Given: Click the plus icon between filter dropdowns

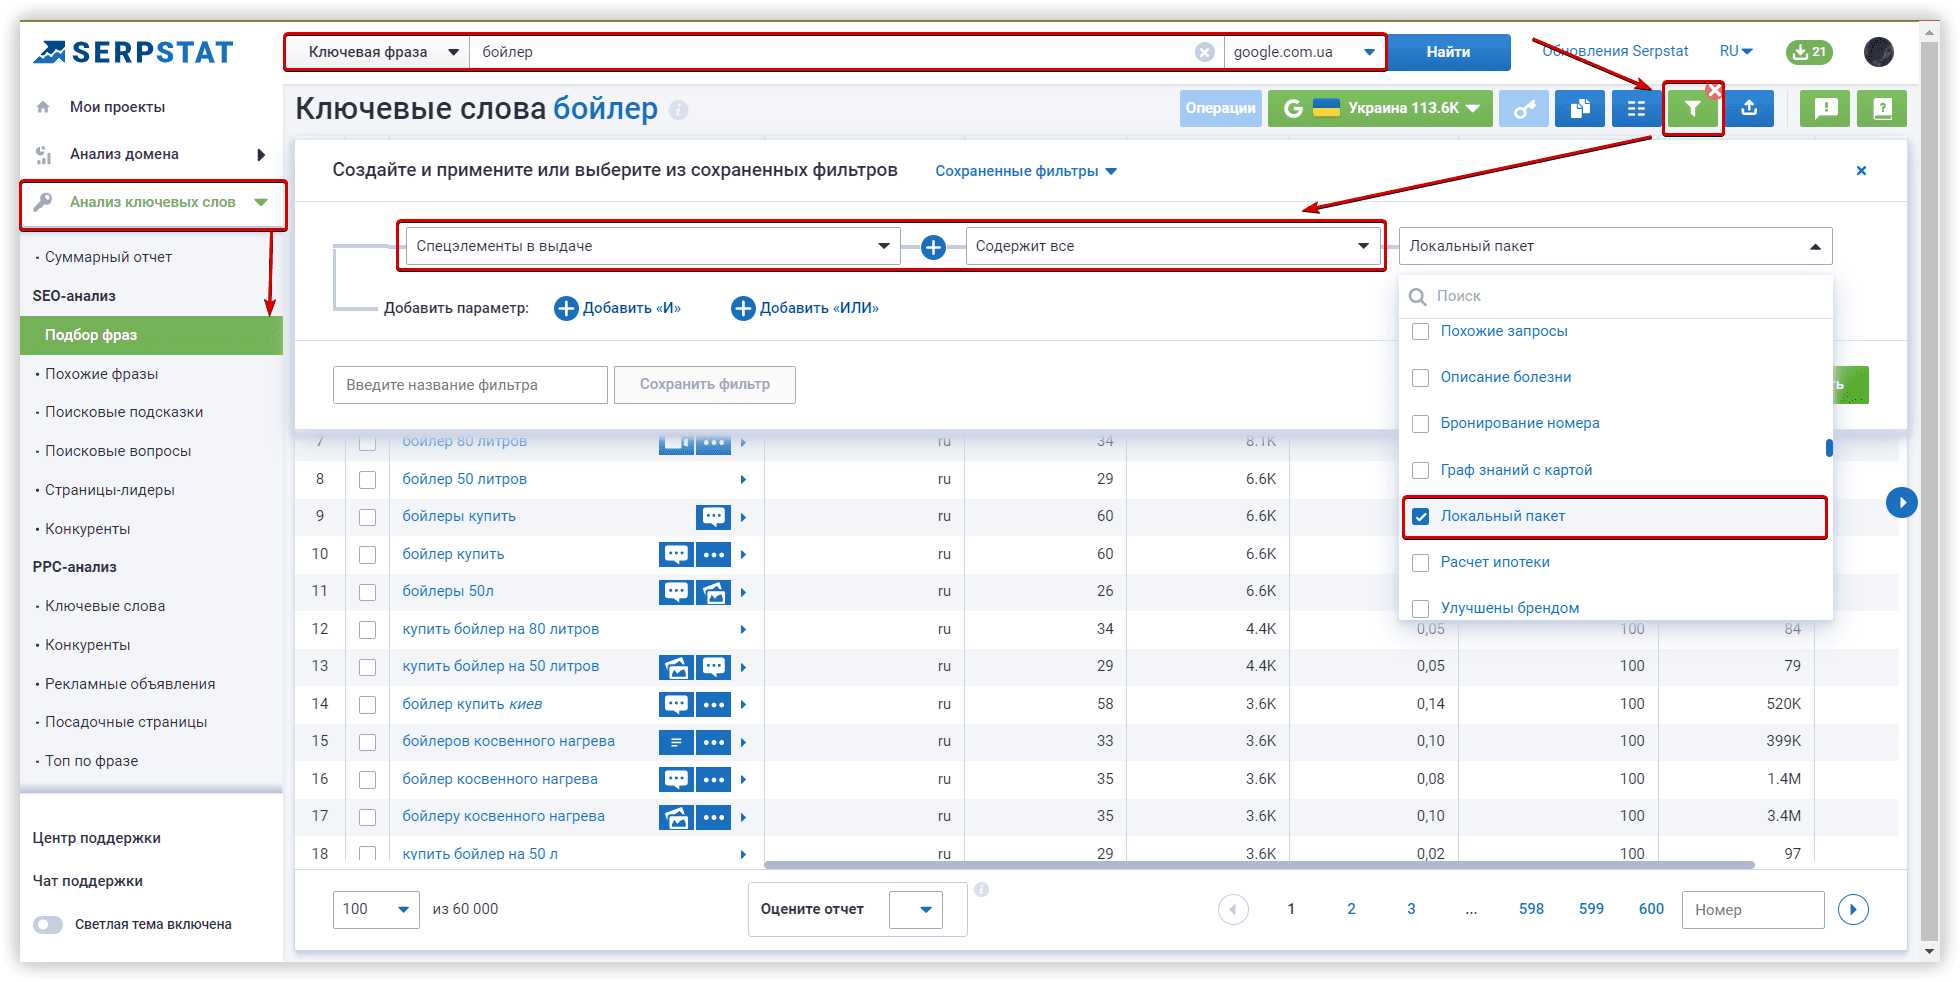Looking at the screenshot, I should click(x=933, y=247).
